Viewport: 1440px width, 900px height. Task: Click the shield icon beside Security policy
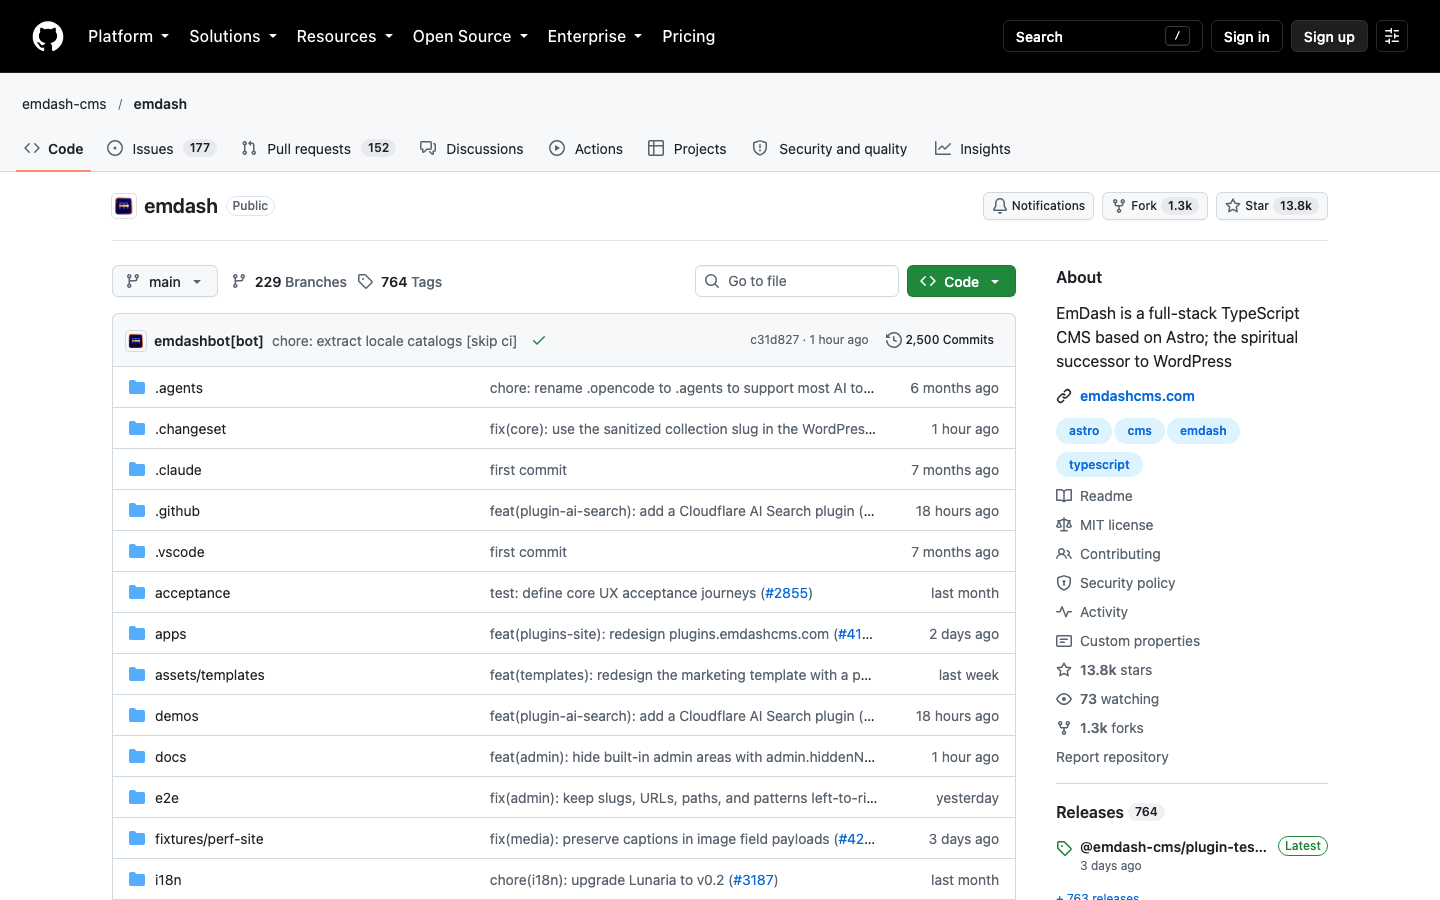(1064, 583)
